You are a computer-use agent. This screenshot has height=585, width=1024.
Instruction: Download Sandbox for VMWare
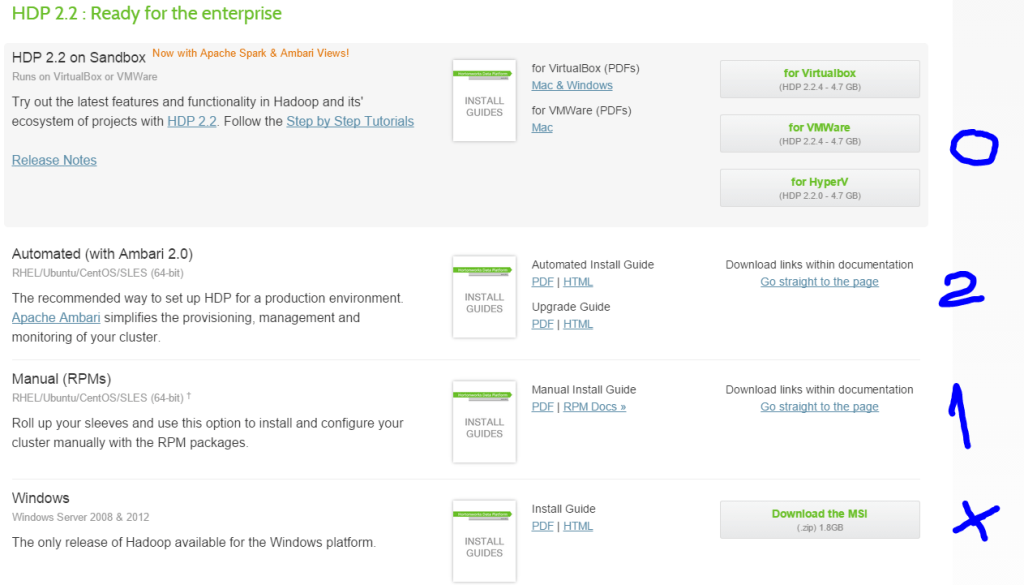(819, 133)
